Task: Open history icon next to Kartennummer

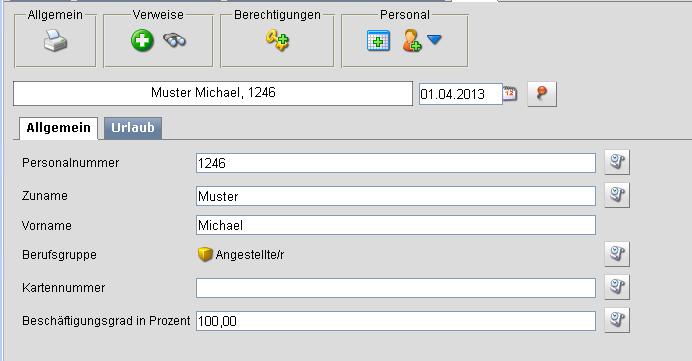Action: [x=617, y=287]
